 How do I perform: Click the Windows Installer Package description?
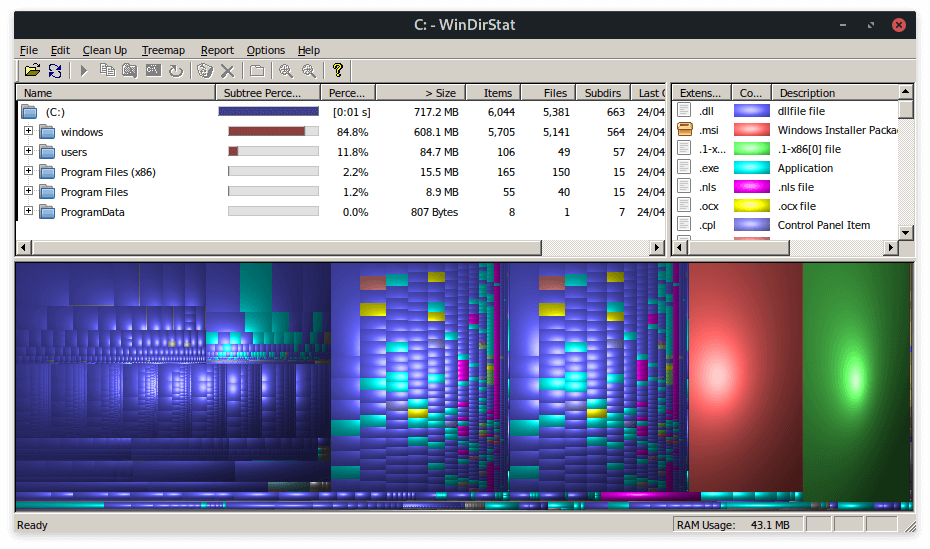click(x=837, y=130)
